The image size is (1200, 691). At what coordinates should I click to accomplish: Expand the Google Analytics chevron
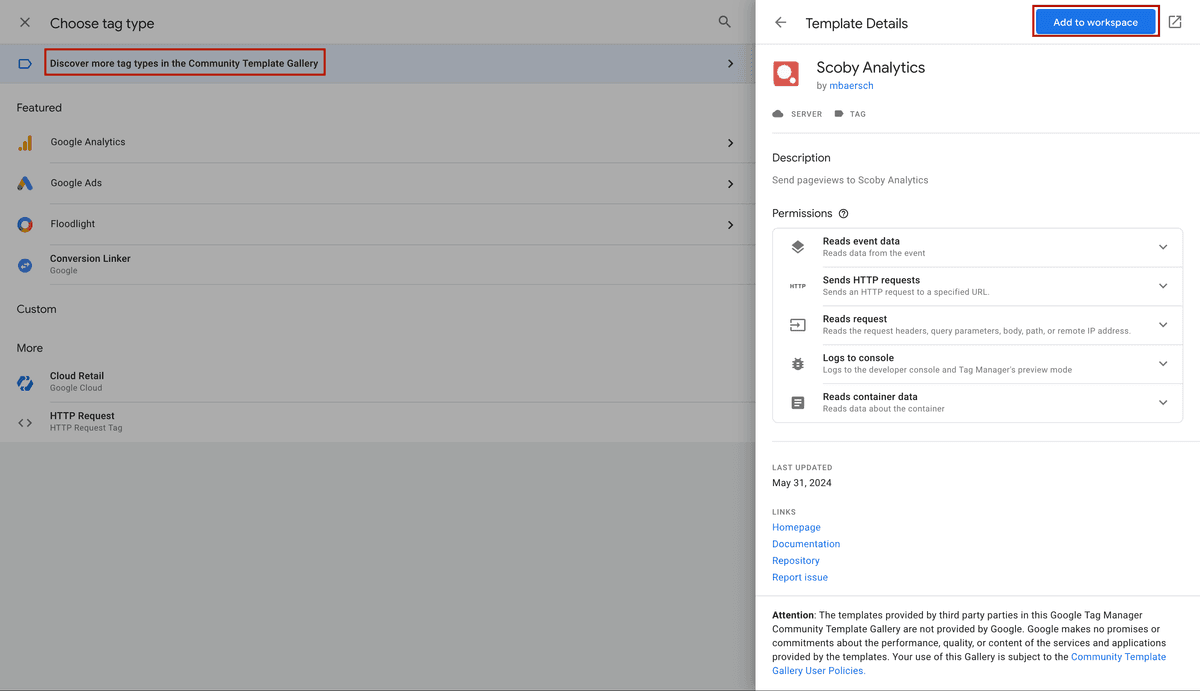click(731, 143)
